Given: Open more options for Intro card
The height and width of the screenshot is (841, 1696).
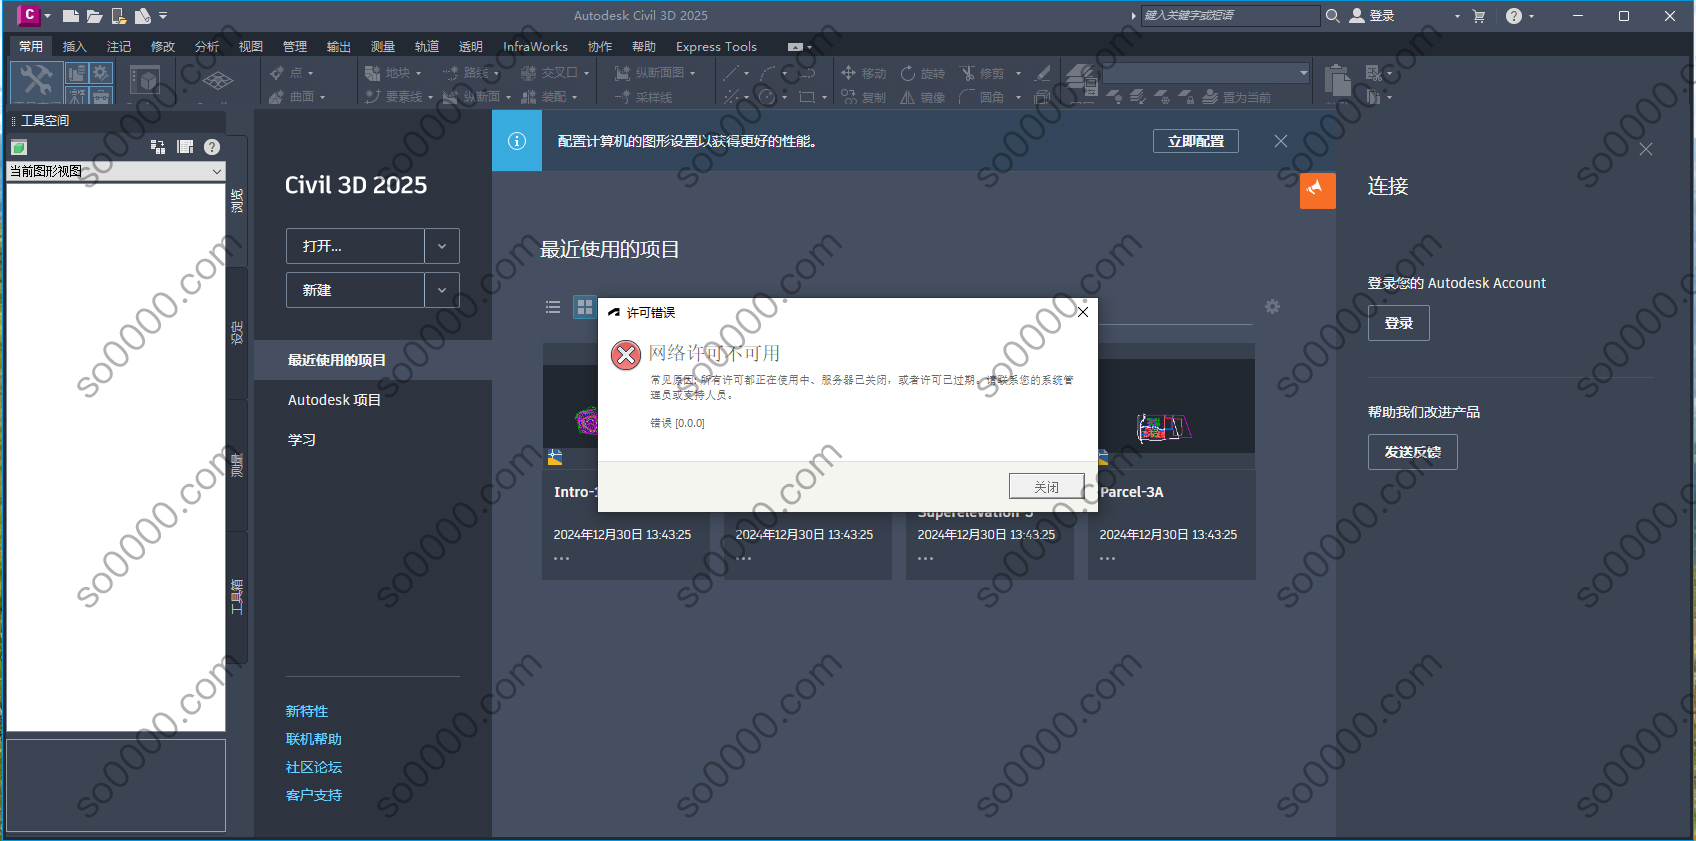Looking at the screenshot, I should [x=561, y=559].
